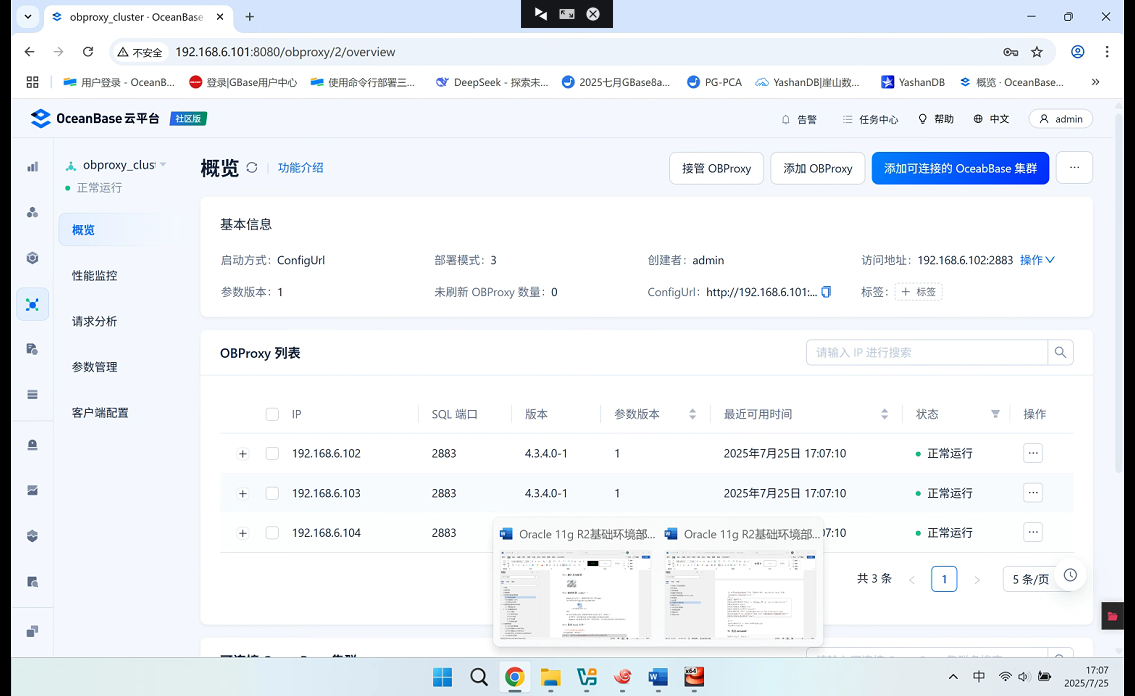Open actions menu for 192.168.6.102 row
Screen dimensions: 1135x696
click(1033, 454)
